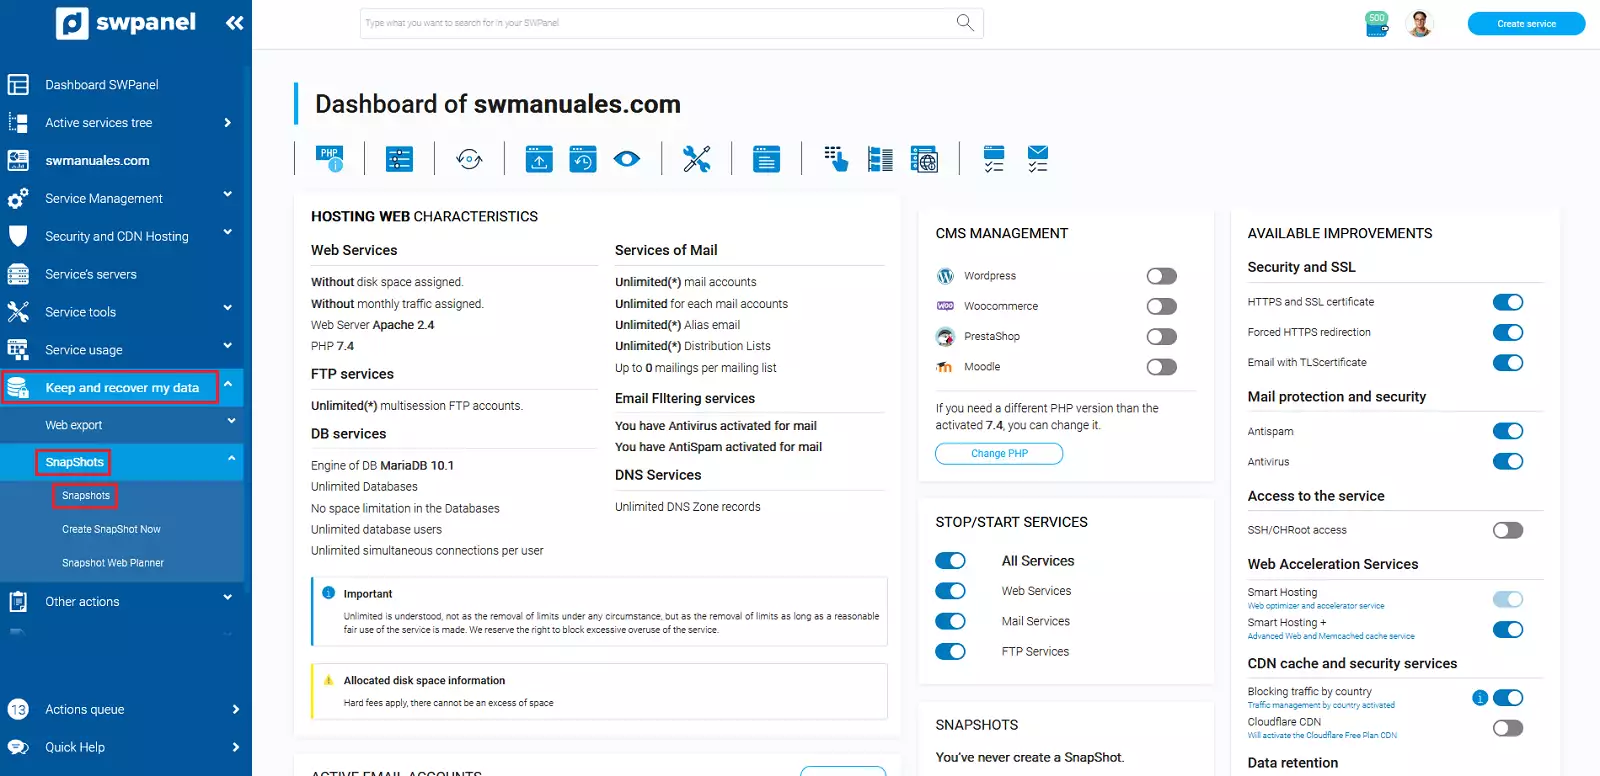Enable SSH/CHRoot access toggle
The image size is (1600, 776).
(x=1507, y=530)
